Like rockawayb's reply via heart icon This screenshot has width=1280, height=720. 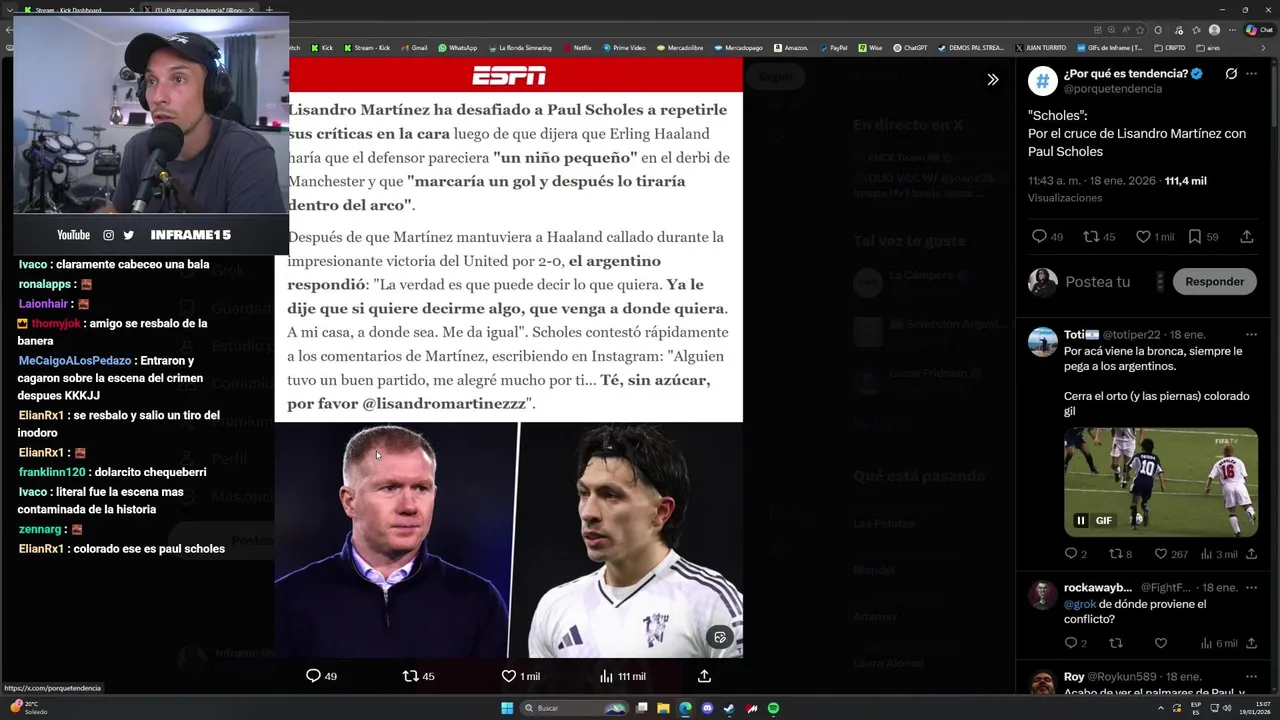click(1161, 643)
